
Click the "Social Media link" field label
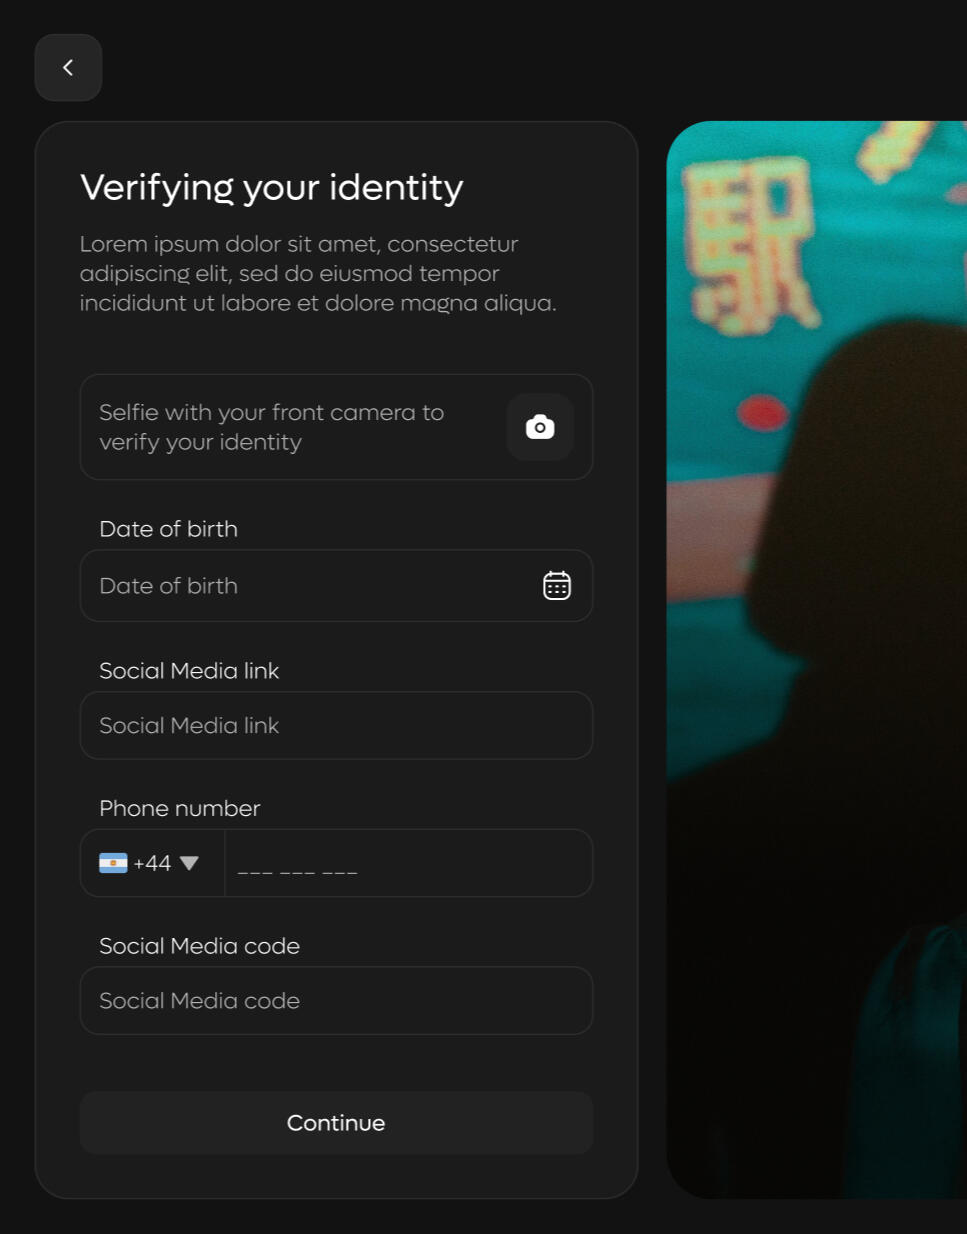(x=189, y=671)
